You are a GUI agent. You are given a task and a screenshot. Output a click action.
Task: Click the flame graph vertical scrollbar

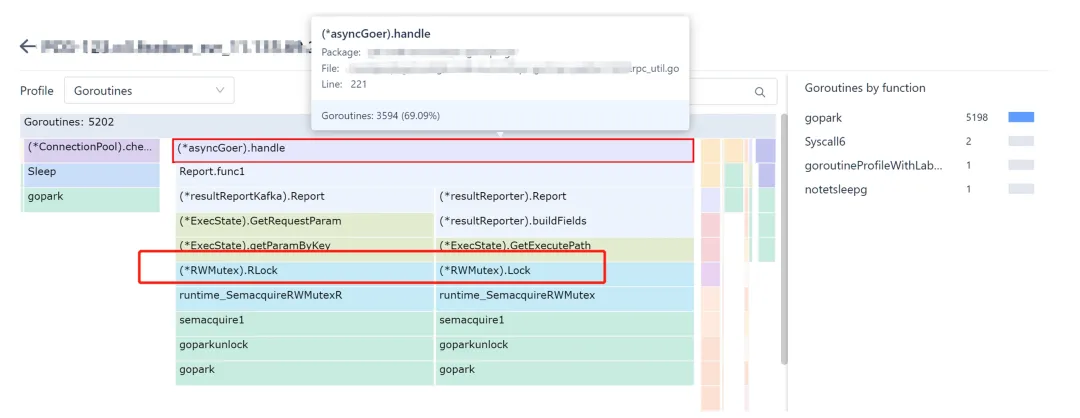pos(783,250)
